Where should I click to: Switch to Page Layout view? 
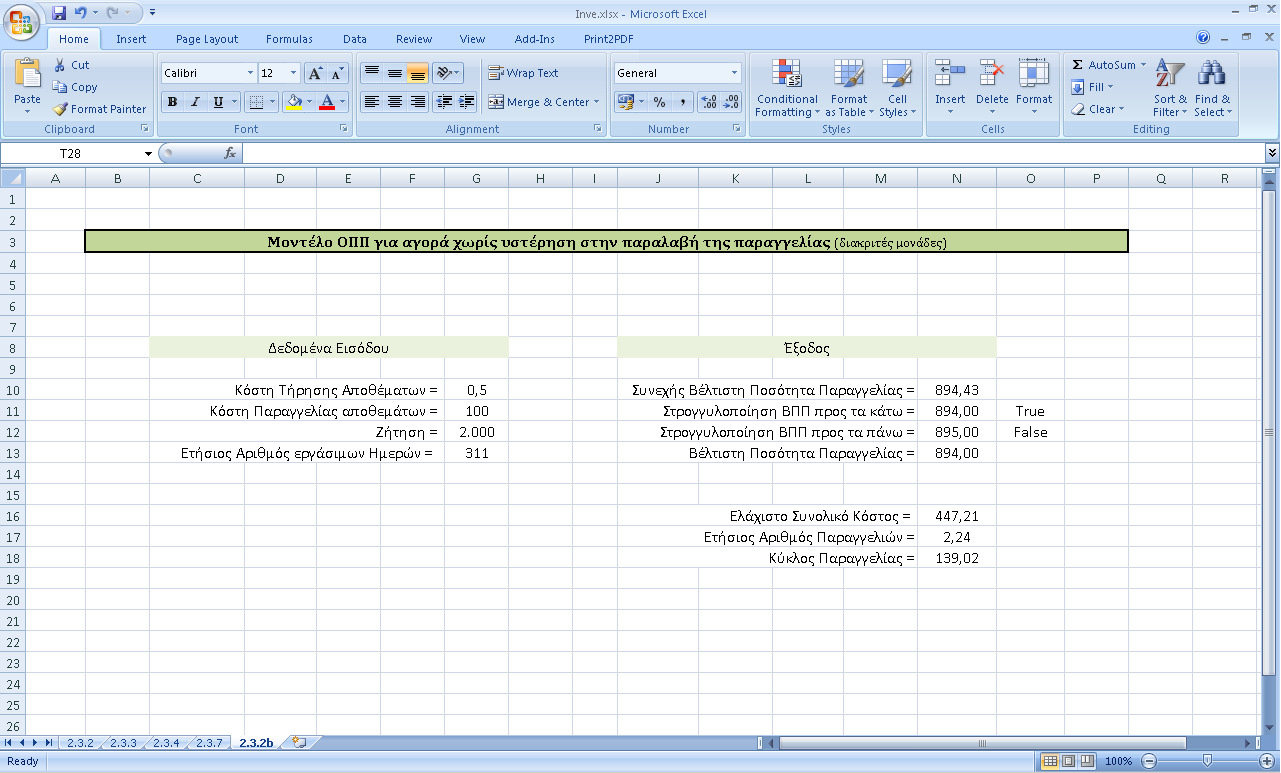point(1068,761)
